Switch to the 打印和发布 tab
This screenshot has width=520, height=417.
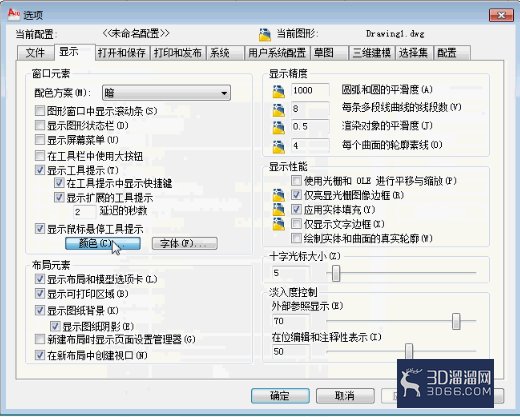[178, 53]
